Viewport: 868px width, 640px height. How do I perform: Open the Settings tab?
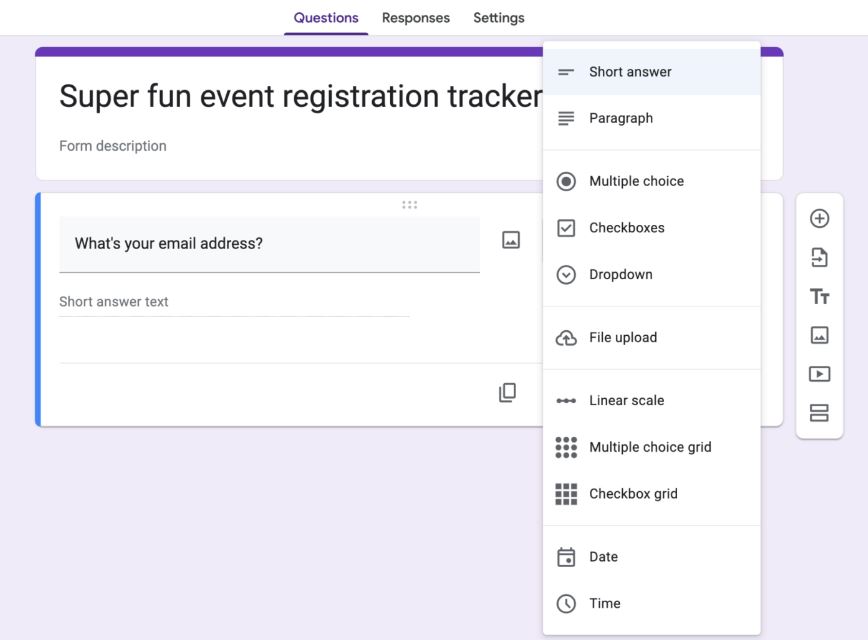click(x=499, y=18)
